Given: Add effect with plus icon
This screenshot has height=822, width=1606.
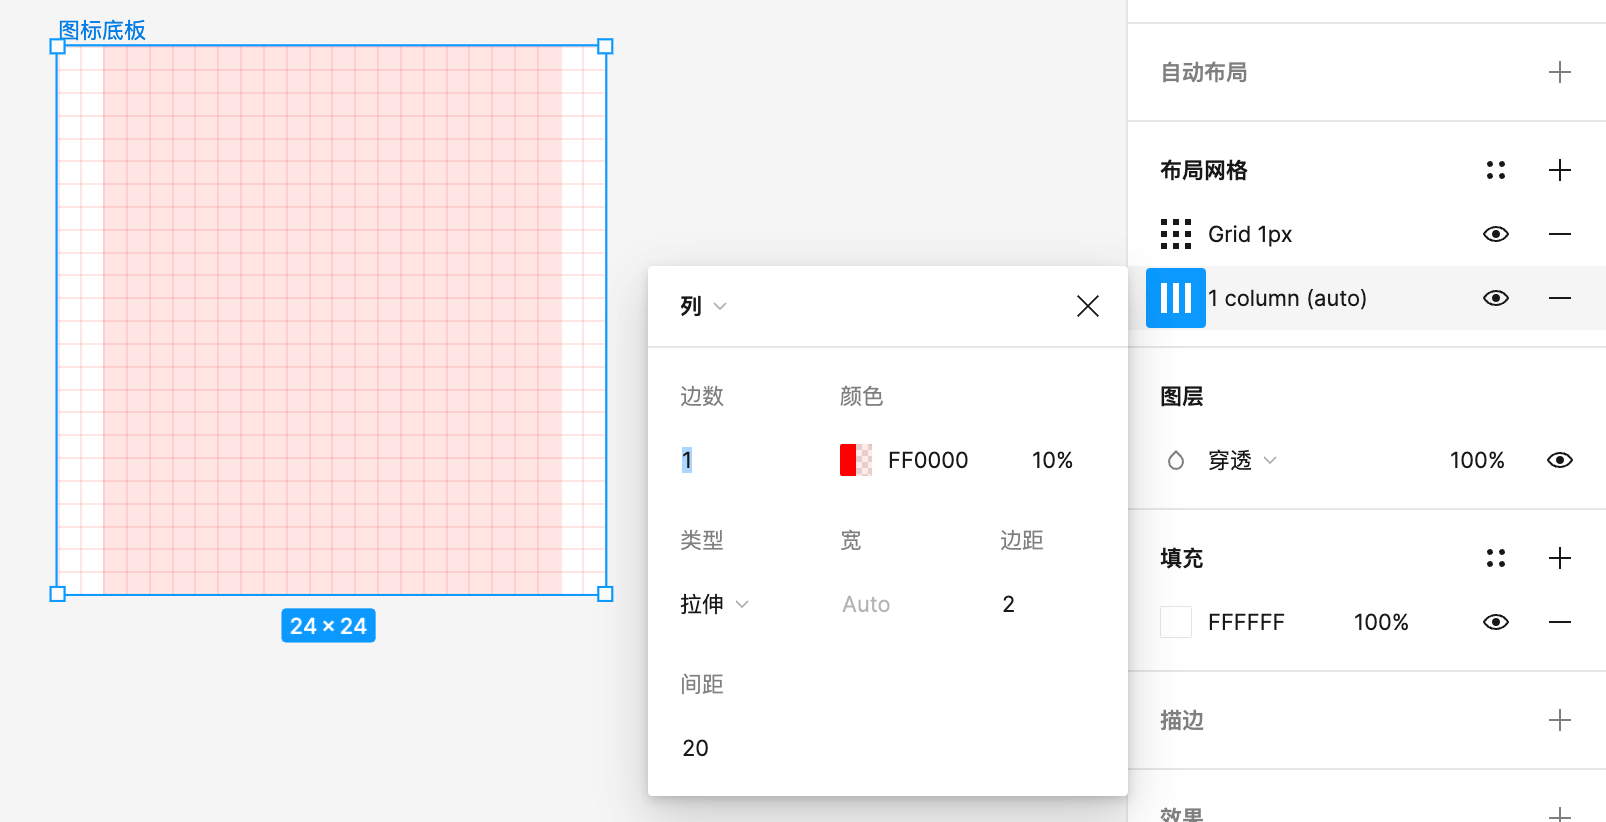Looking at the screenshot, I should click(1559, 814).
